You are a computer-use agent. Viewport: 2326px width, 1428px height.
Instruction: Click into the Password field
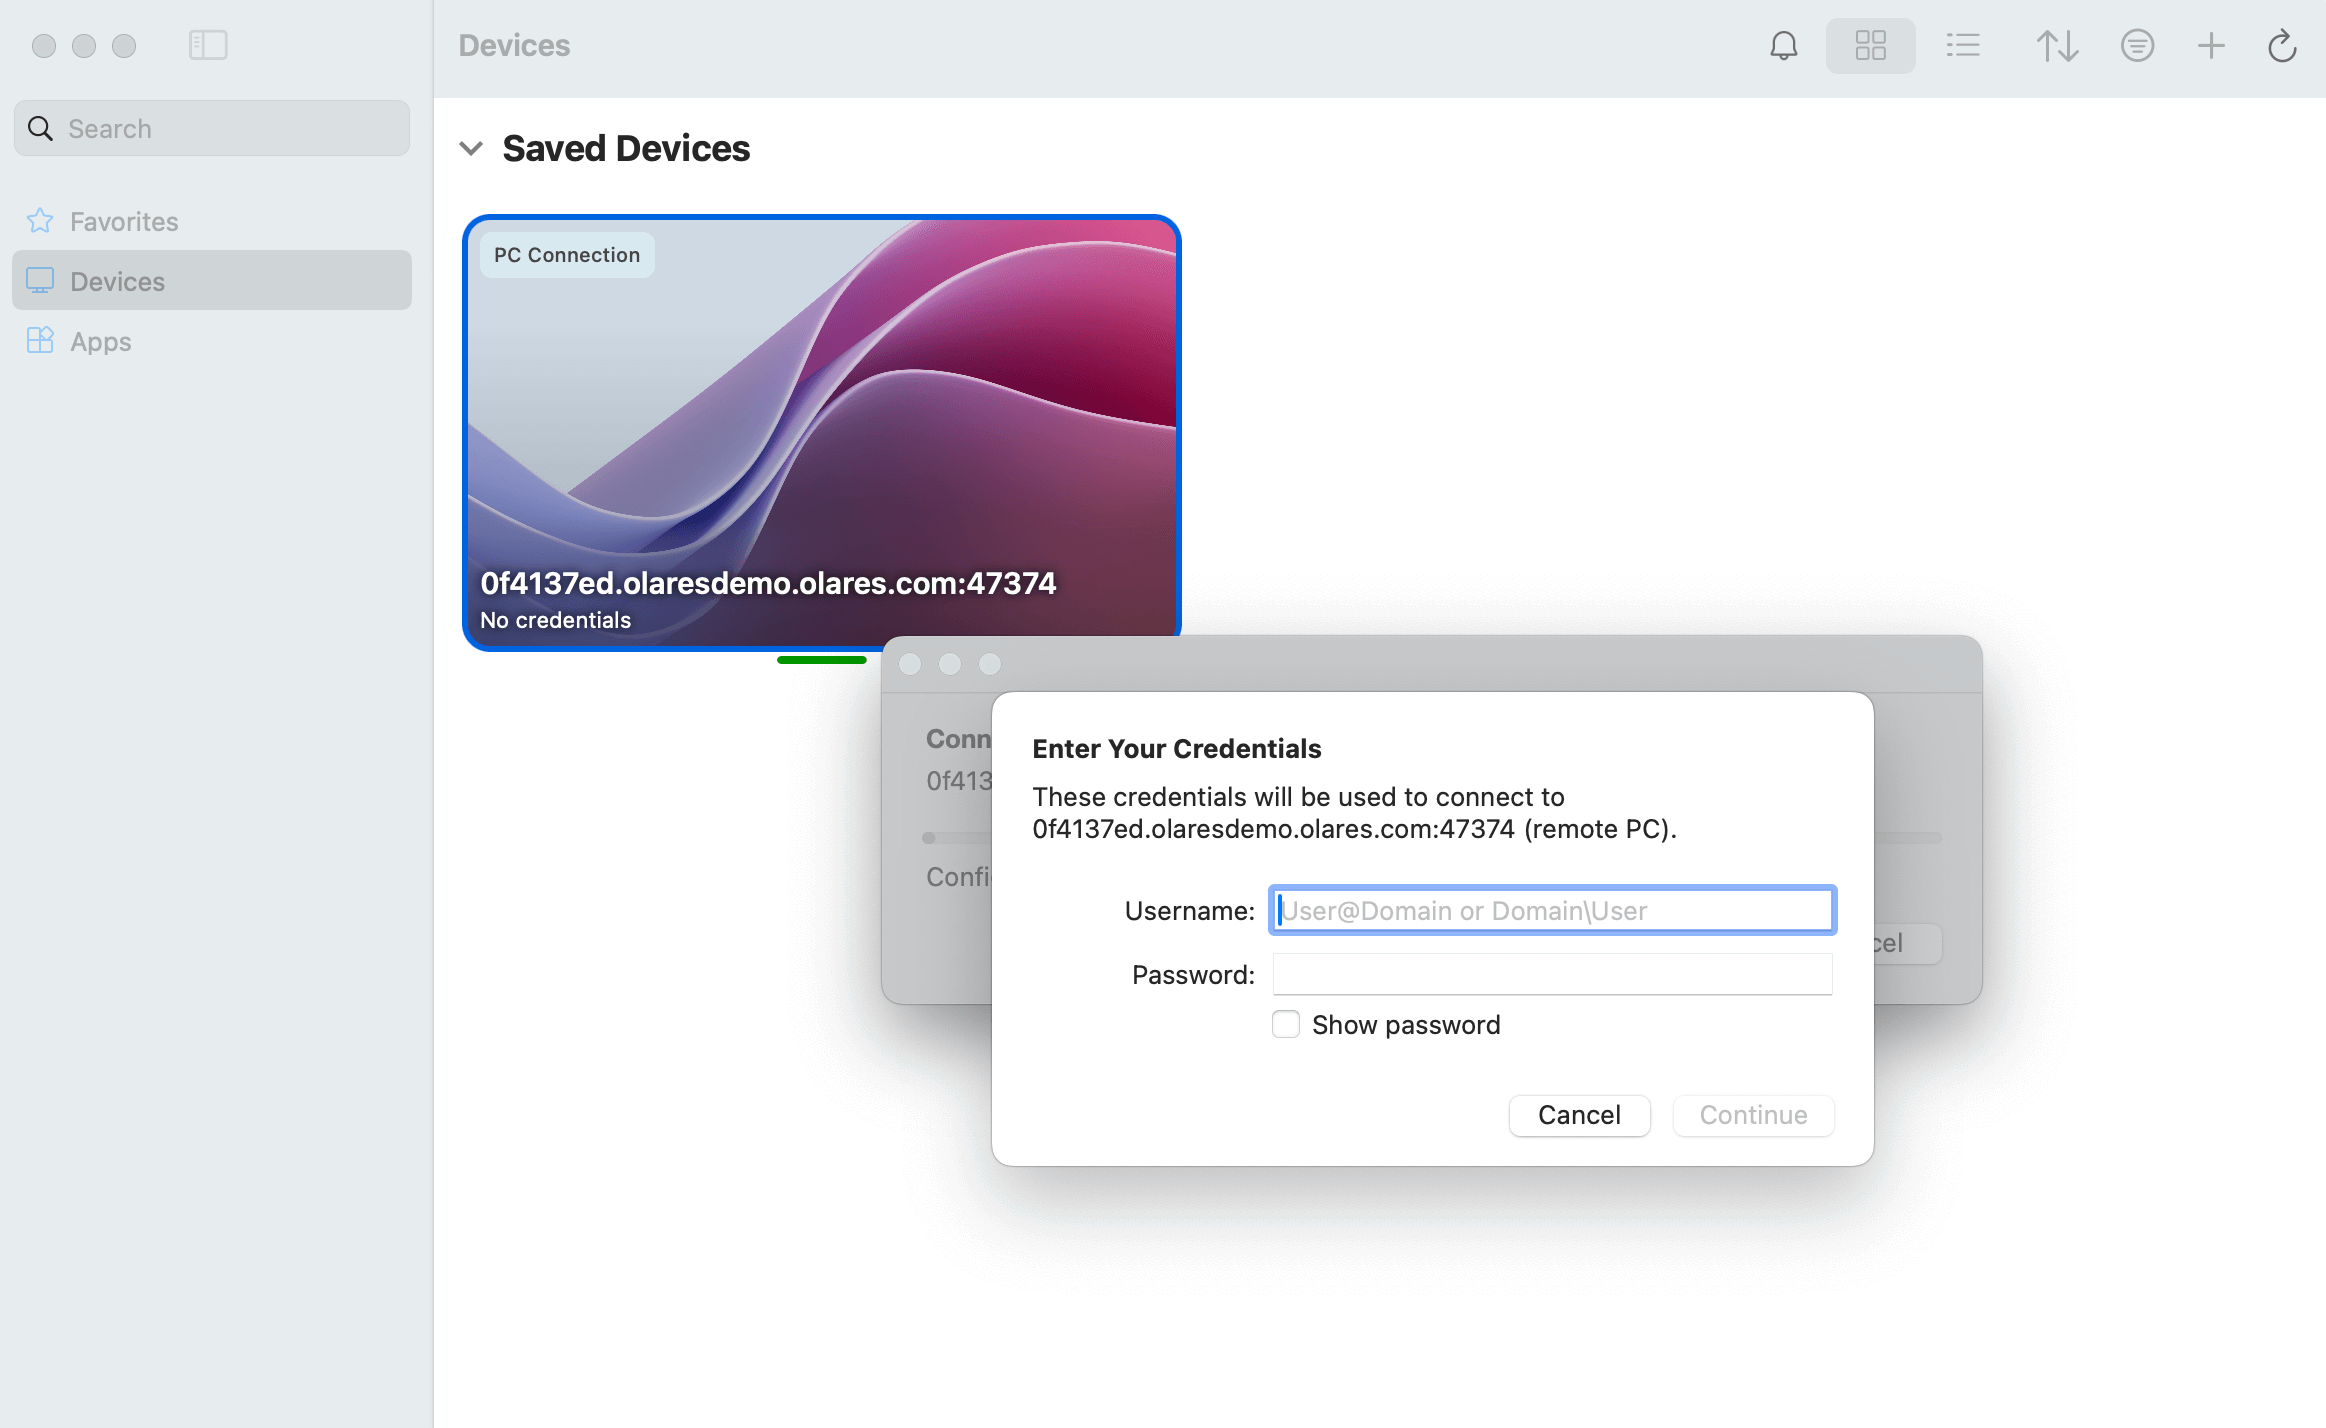point(1552,975)
